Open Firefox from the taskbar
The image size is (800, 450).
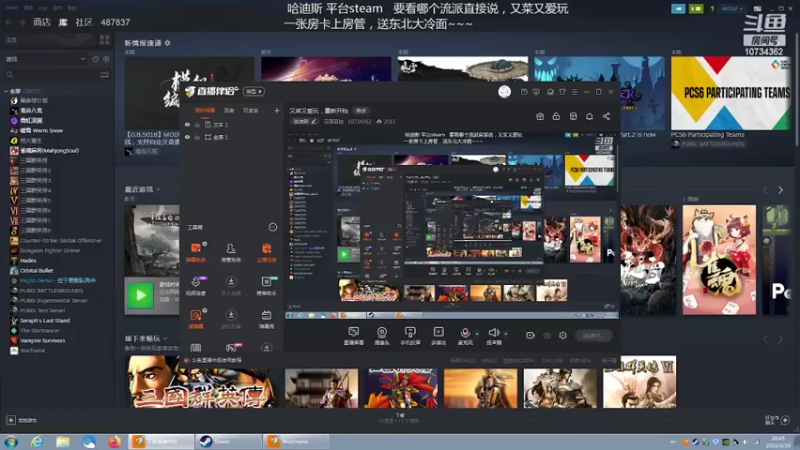[114, 441]
